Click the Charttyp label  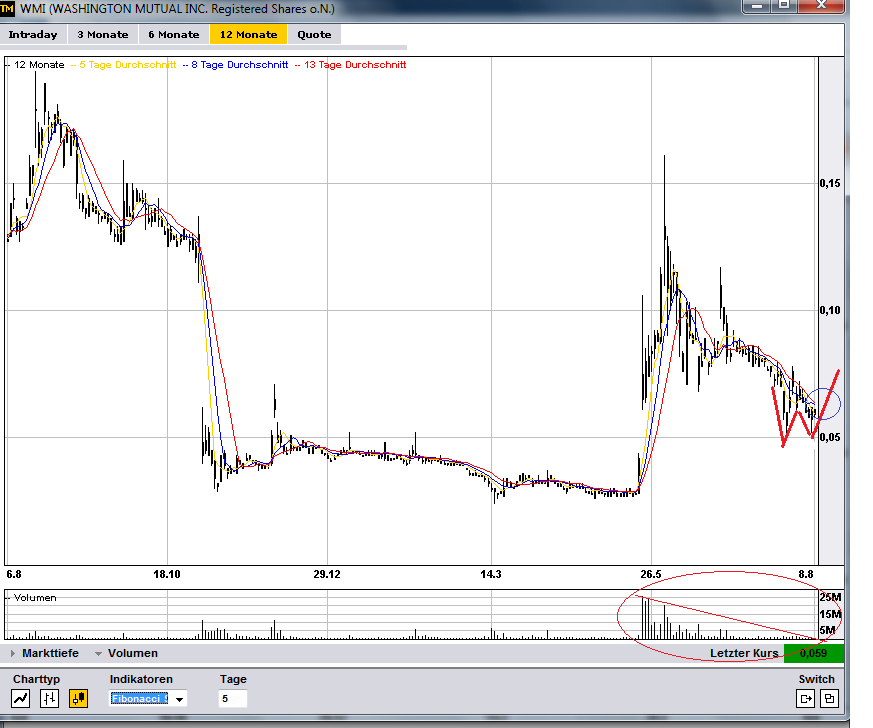(36, 679)
